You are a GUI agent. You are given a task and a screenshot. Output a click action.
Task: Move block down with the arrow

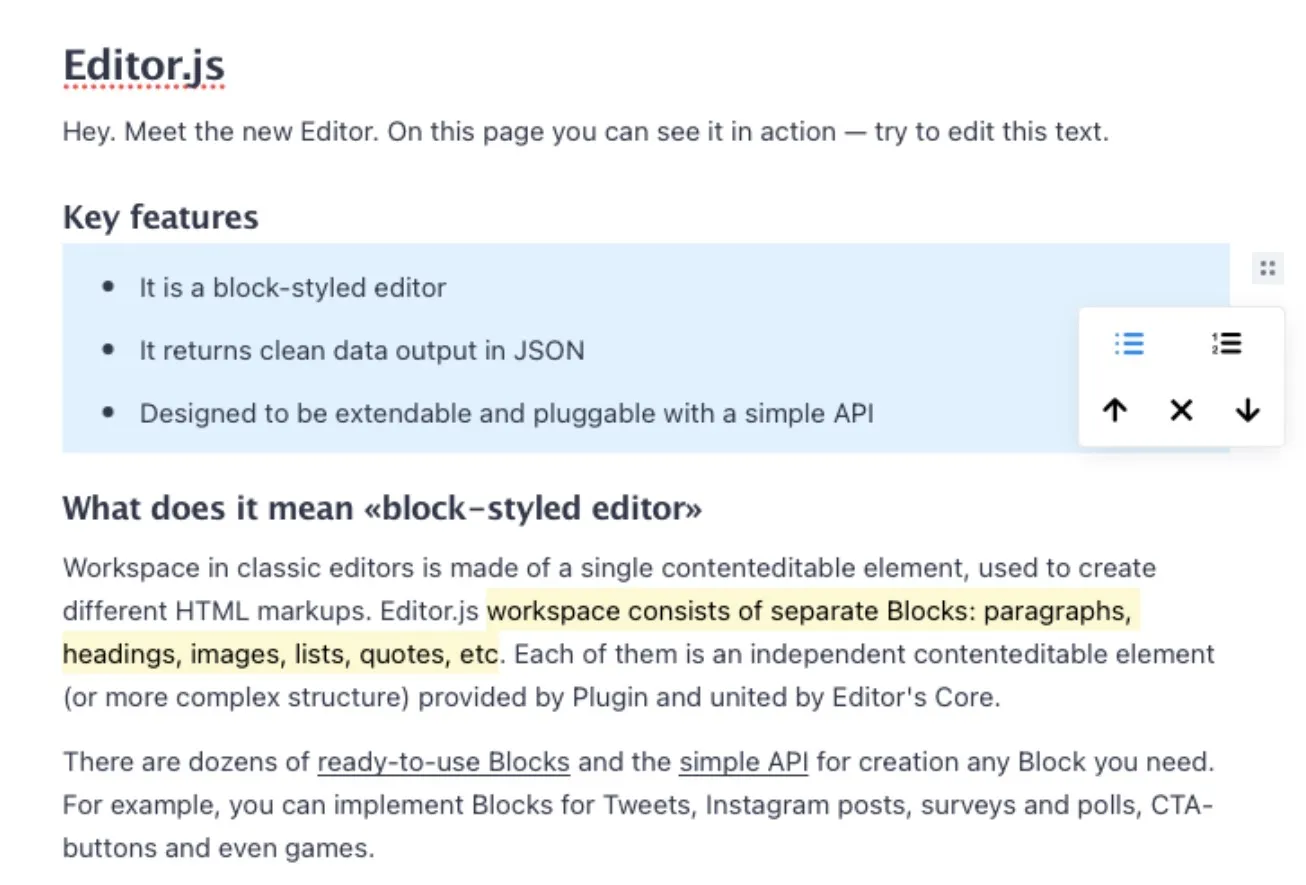click(1247, 410)
